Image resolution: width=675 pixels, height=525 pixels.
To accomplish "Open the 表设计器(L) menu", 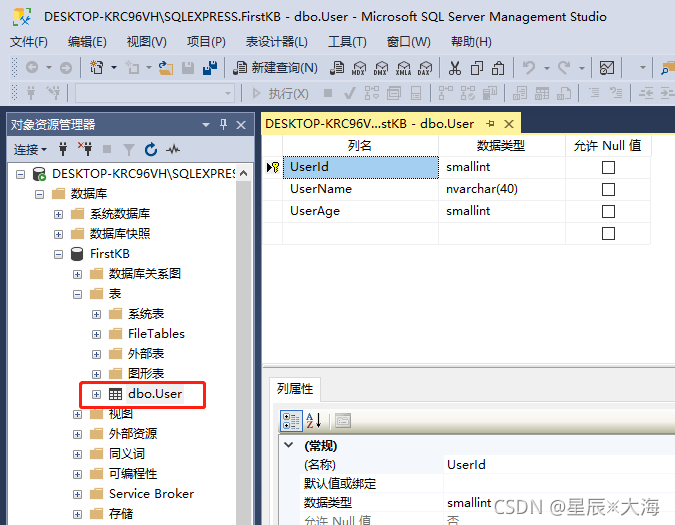I will (x=276, y=42).
